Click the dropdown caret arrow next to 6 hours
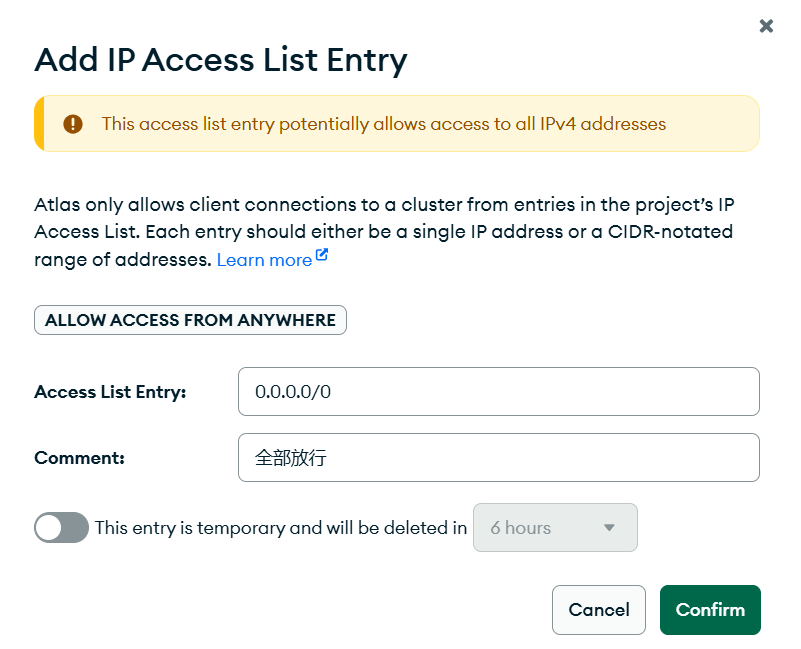The height and width of the screenshot is (649, 801). pos(609,527)
